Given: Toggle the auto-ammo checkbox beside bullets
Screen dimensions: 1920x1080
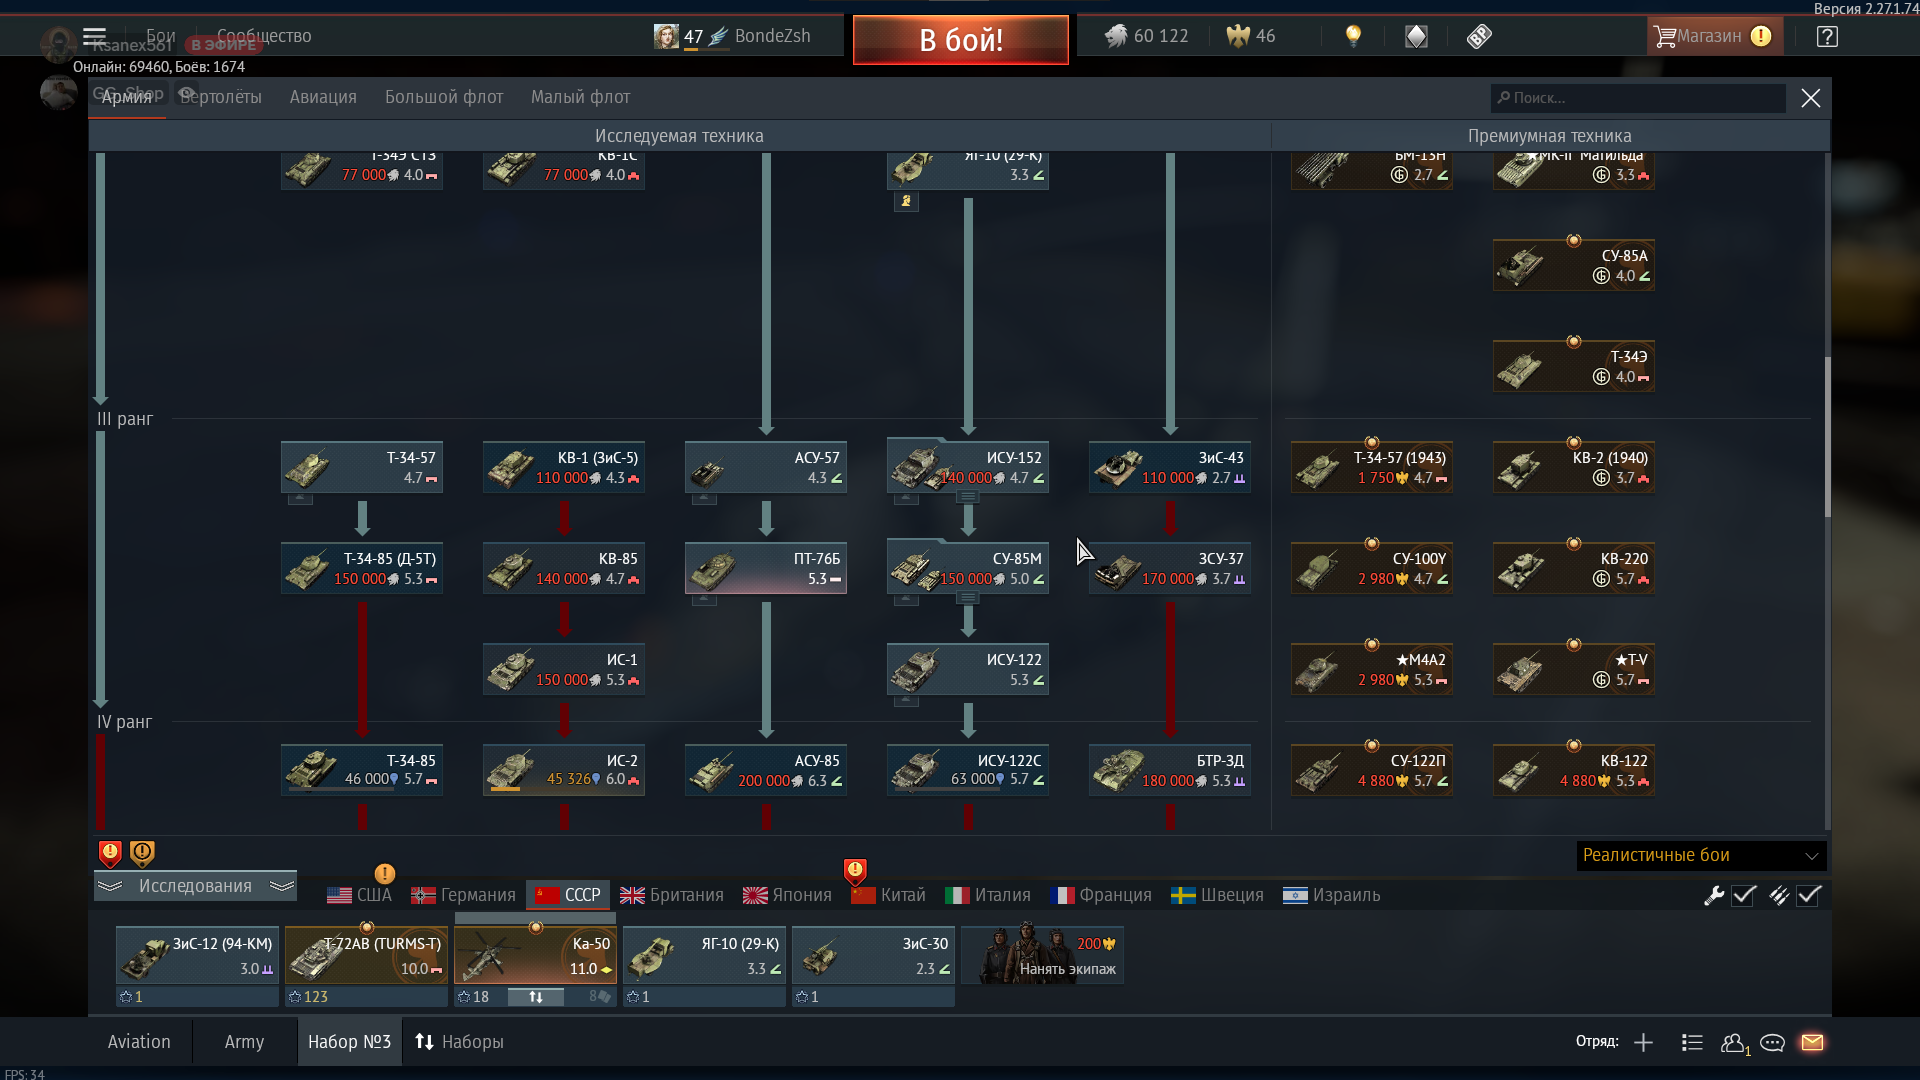Looking at the screenshot, I should tap(1809, 896).
